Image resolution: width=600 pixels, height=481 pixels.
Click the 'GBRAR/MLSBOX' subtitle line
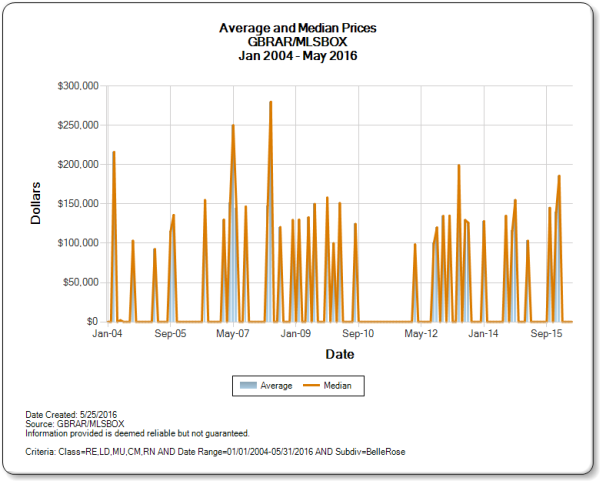297,42
